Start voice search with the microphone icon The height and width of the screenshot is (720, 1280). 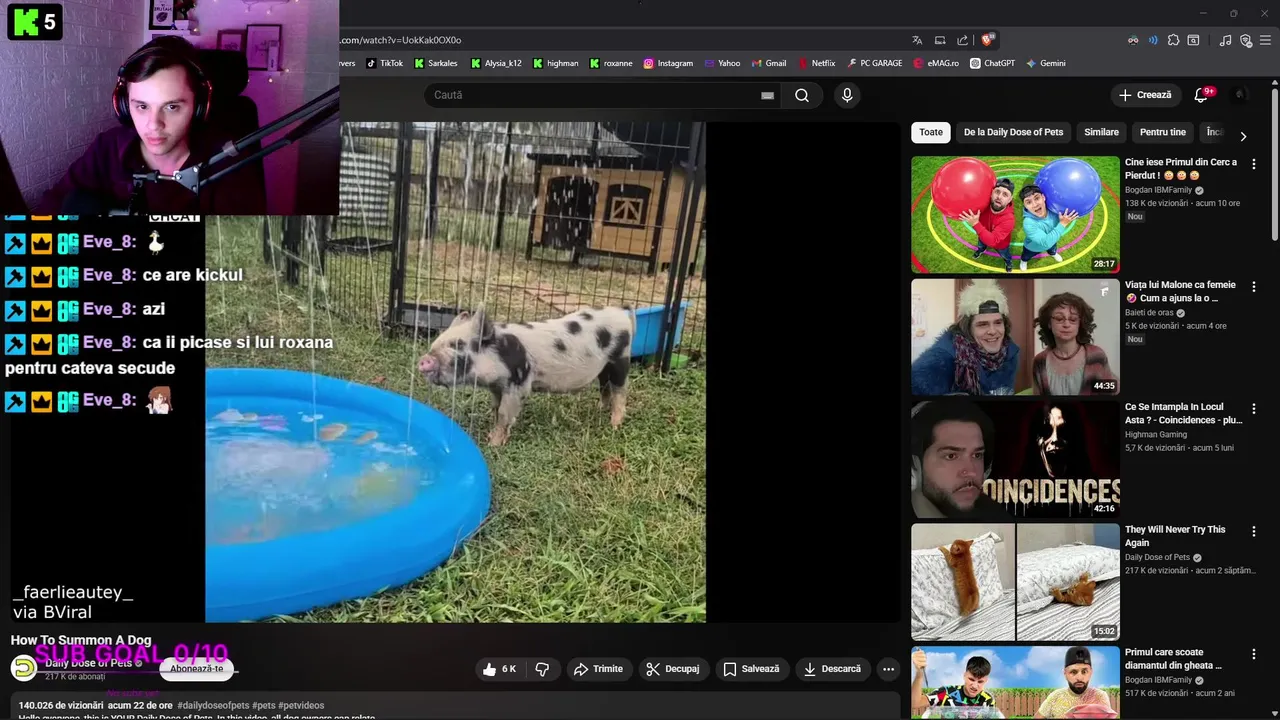[847, 95]
